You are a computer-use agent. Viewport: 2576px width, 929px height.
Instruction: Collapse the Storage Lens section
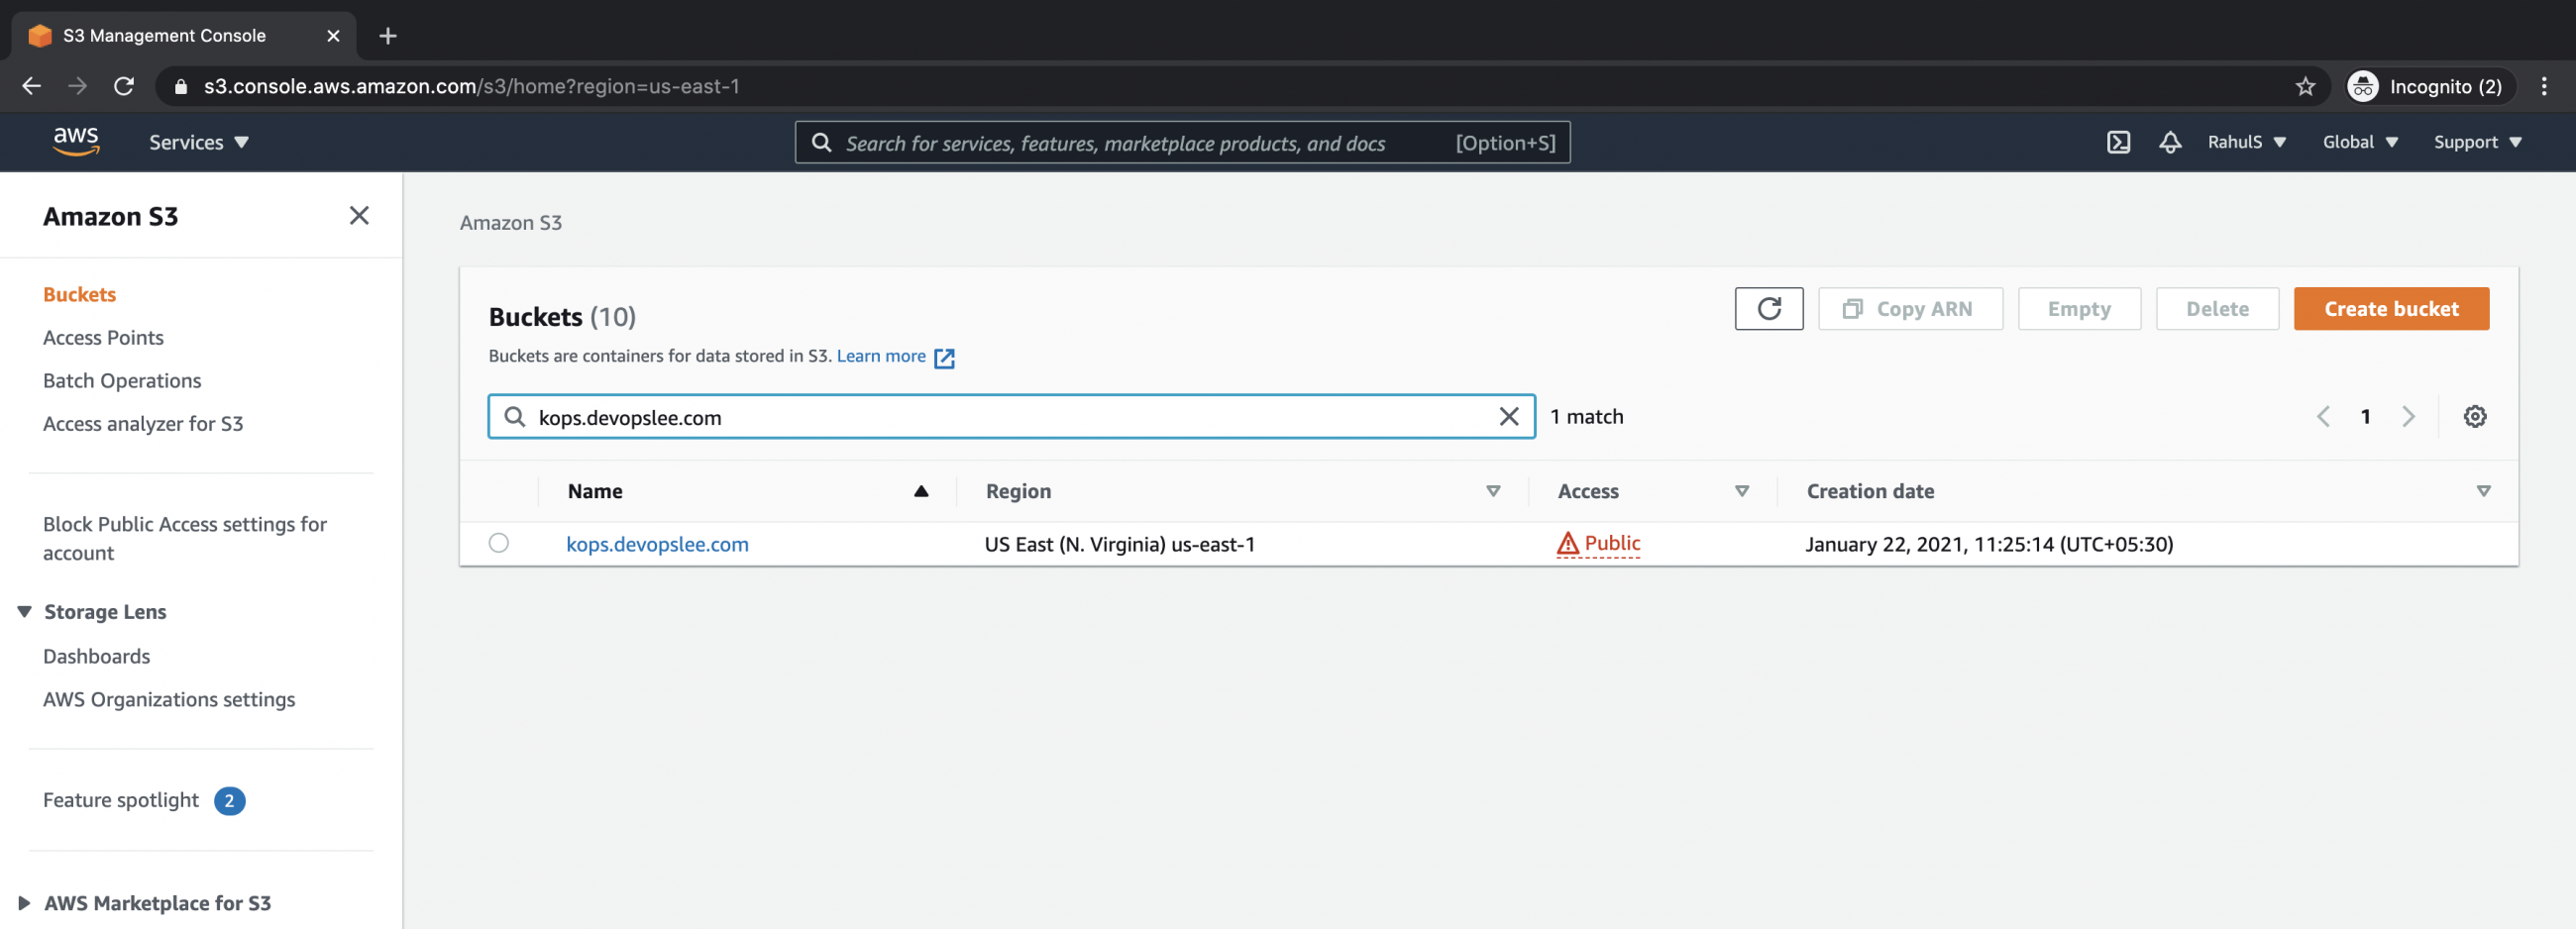25,611
